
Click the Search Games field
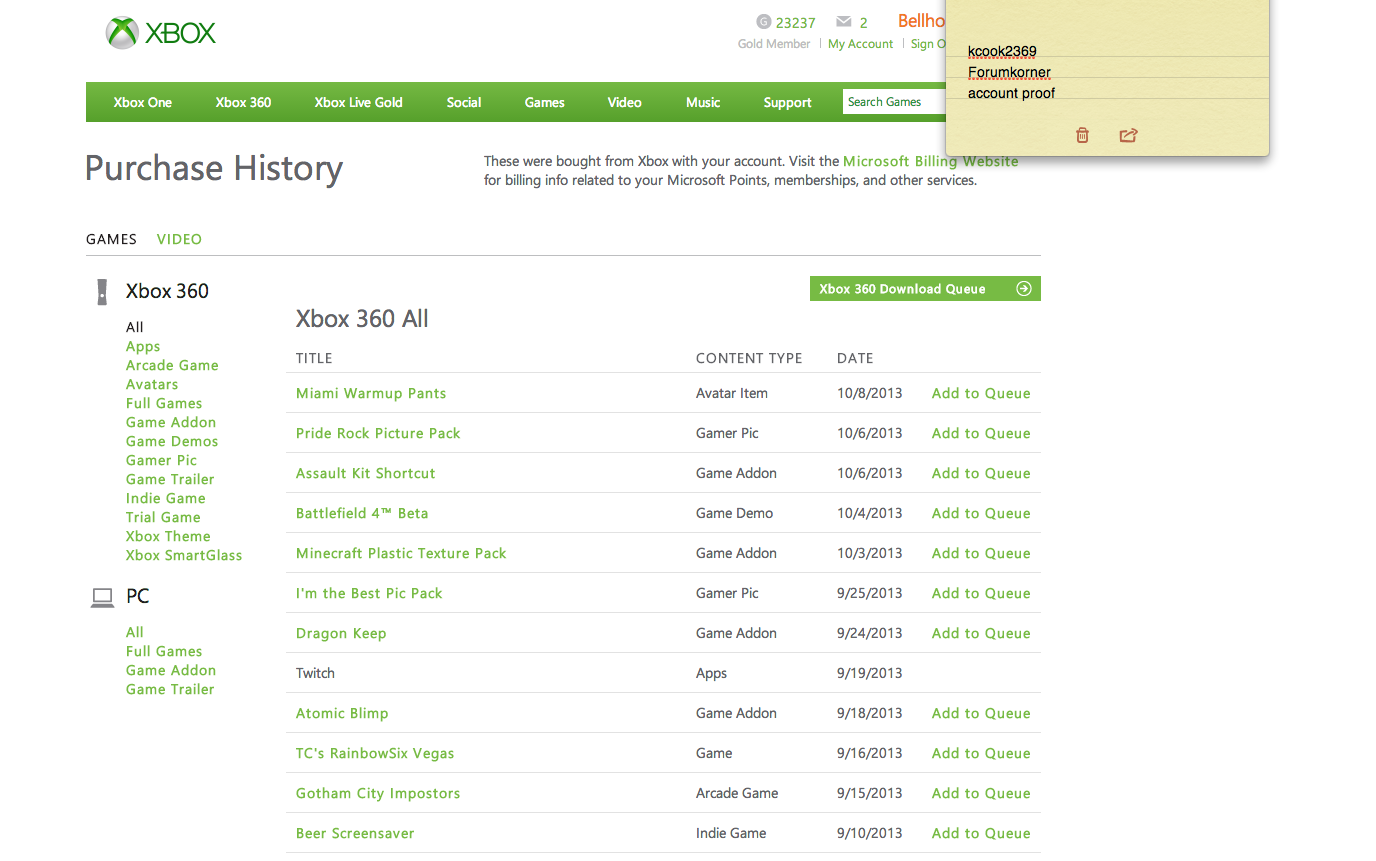[x=894, y=101]
